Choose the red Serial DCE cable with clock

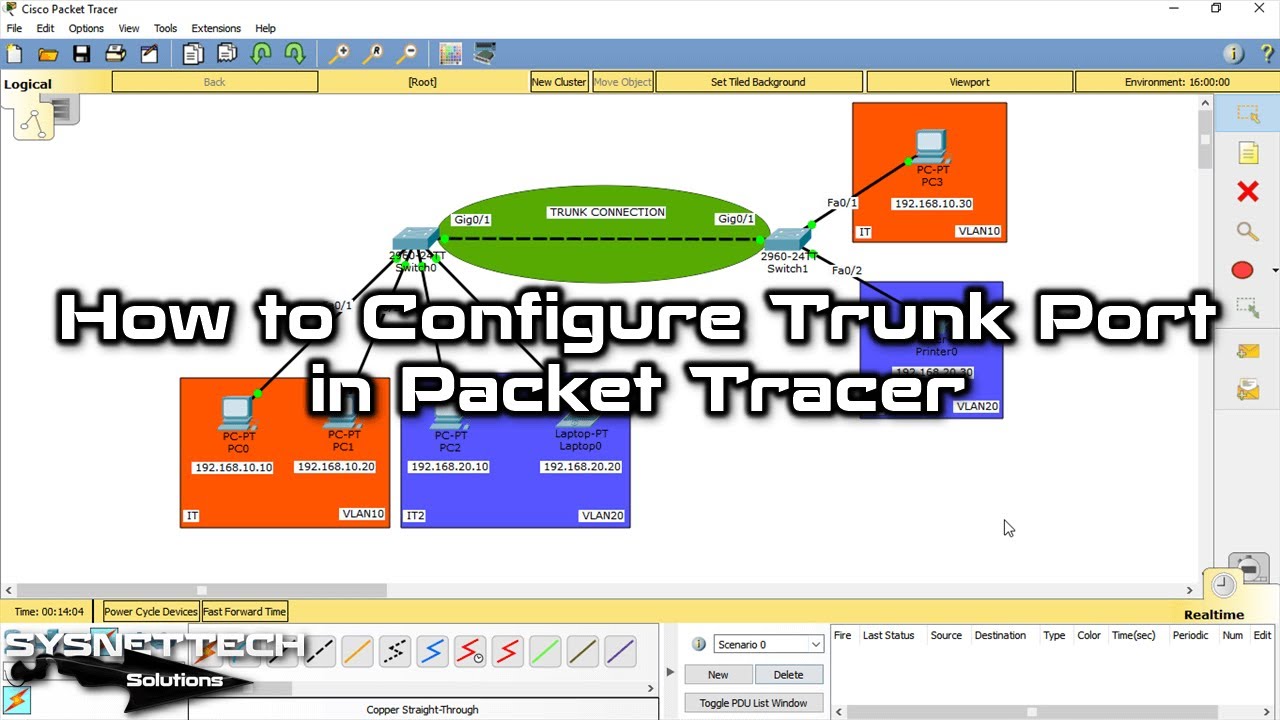pyautogui.click(x=471, y=652)
